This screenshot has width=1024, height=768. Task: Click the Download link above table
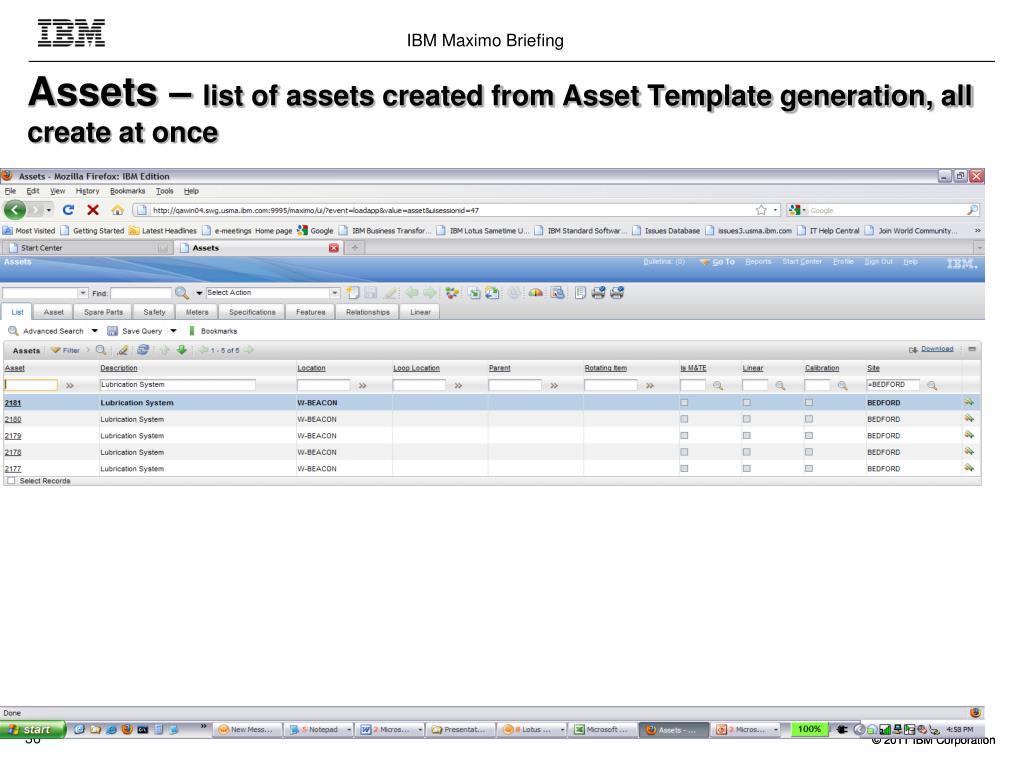[x=937, y=349]
